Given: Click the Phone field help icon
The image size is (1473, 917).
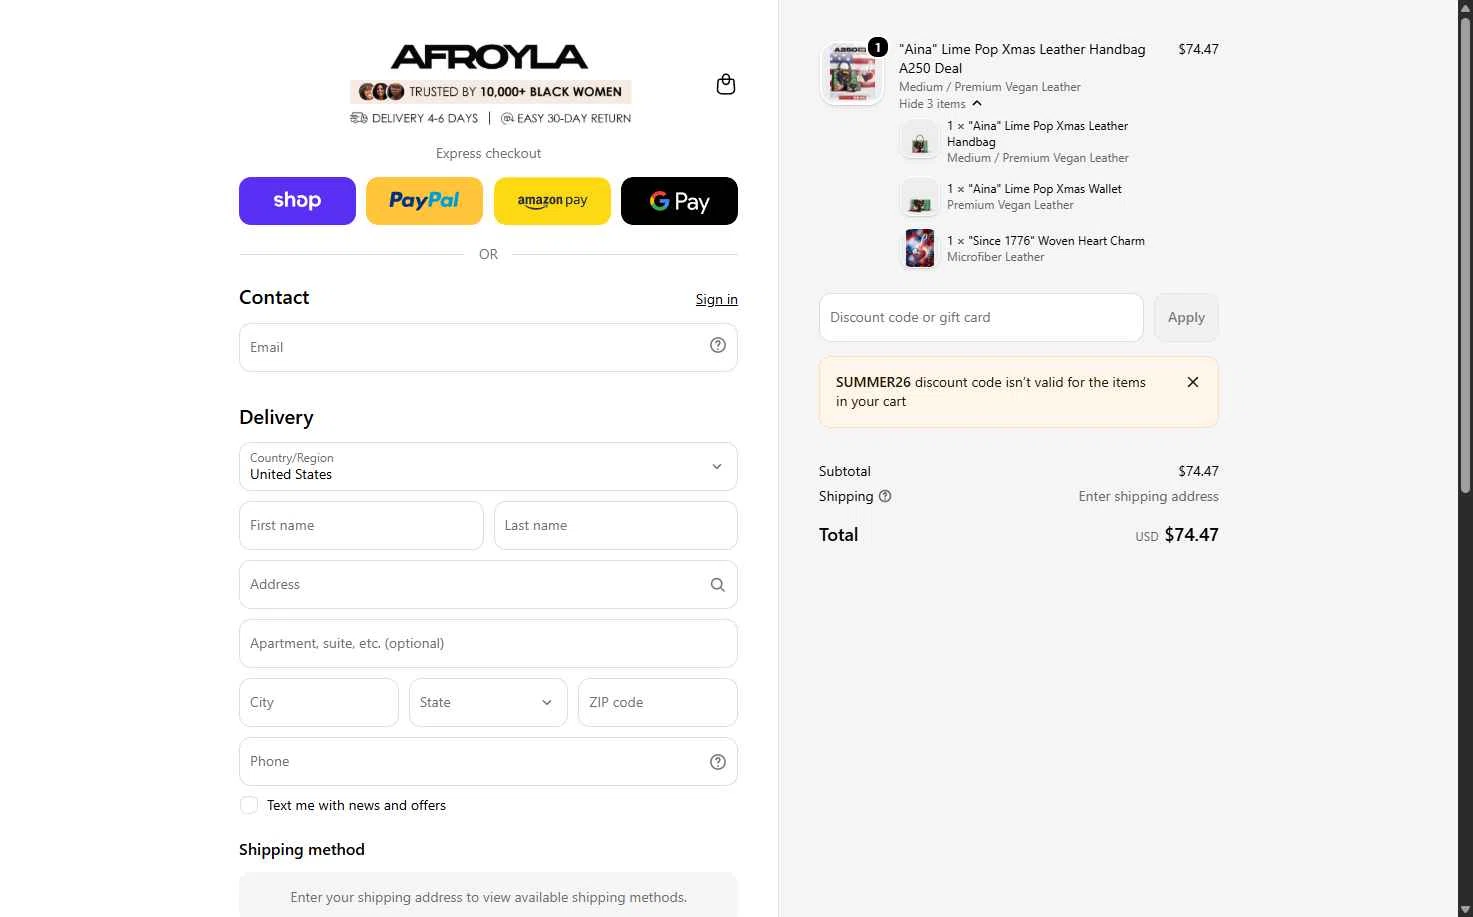Looking at the screenshot, I should tap(718, 762).
